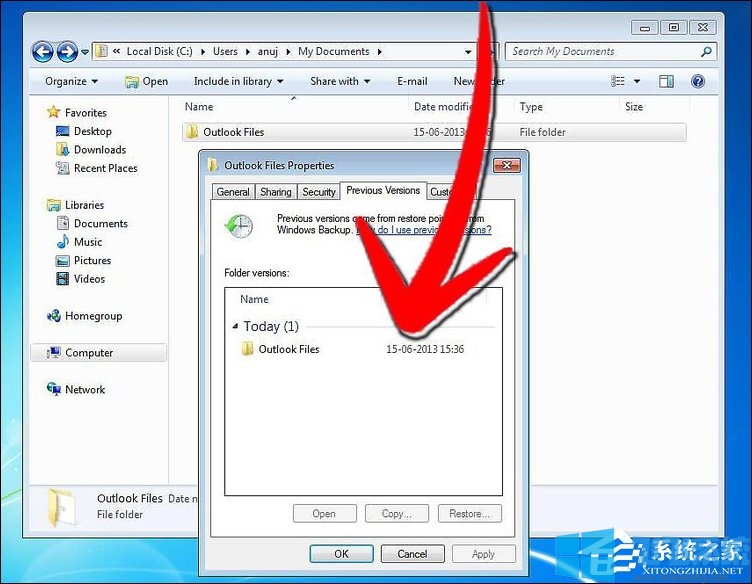Go forward with the Explorer forward arrow
752x584 pixels.
67,51
